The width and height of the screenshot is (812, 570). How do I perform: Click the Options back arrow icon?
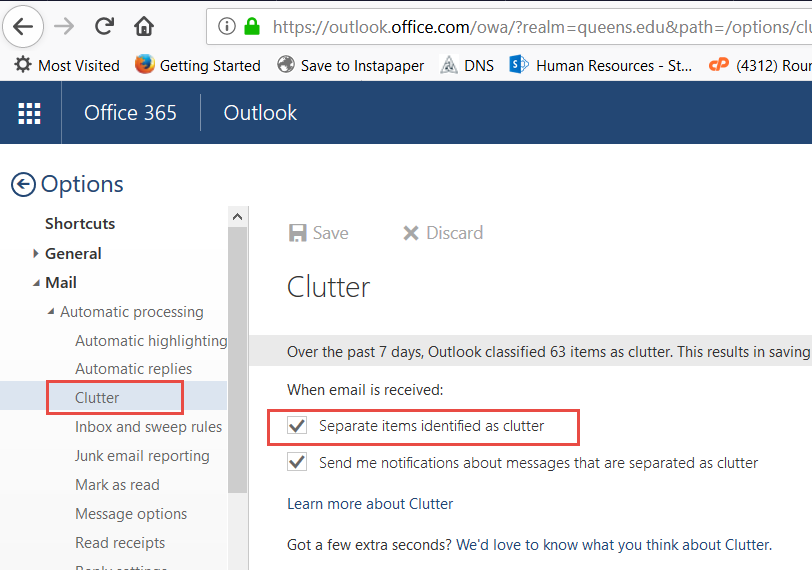(23, 184)
